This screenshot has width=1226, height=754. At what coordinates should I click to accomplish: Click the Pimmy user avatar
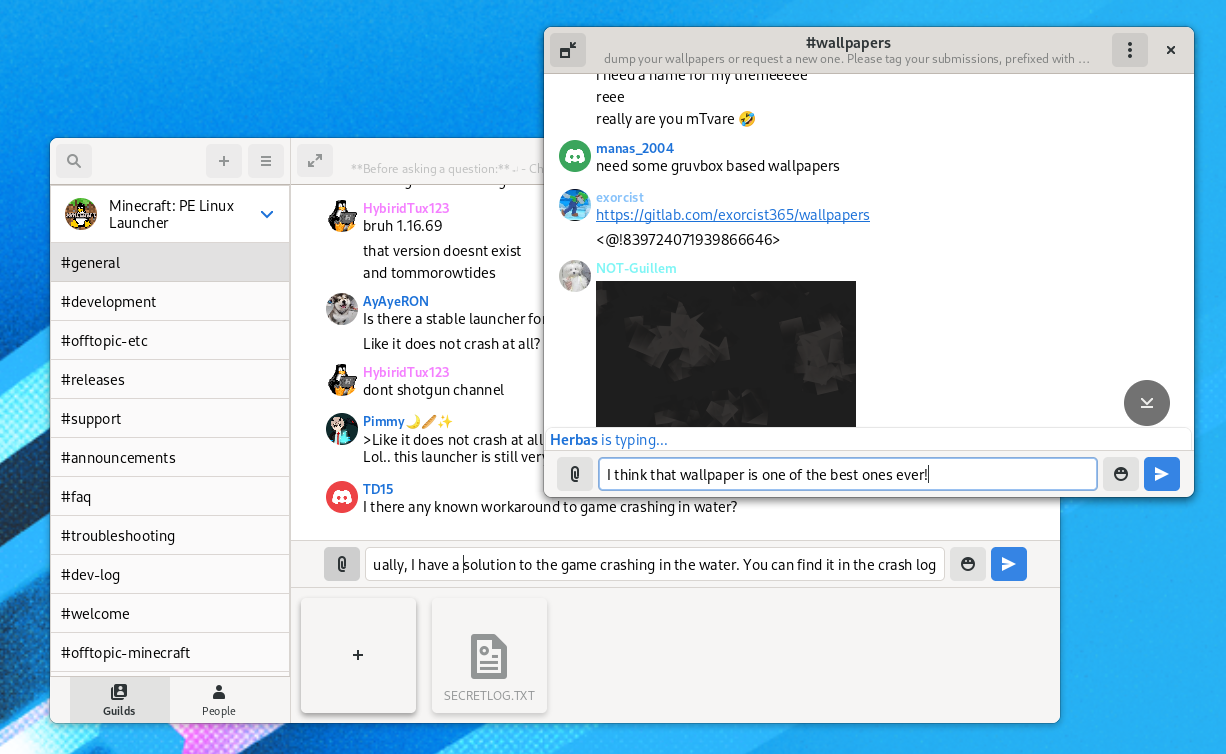[342, 429]
